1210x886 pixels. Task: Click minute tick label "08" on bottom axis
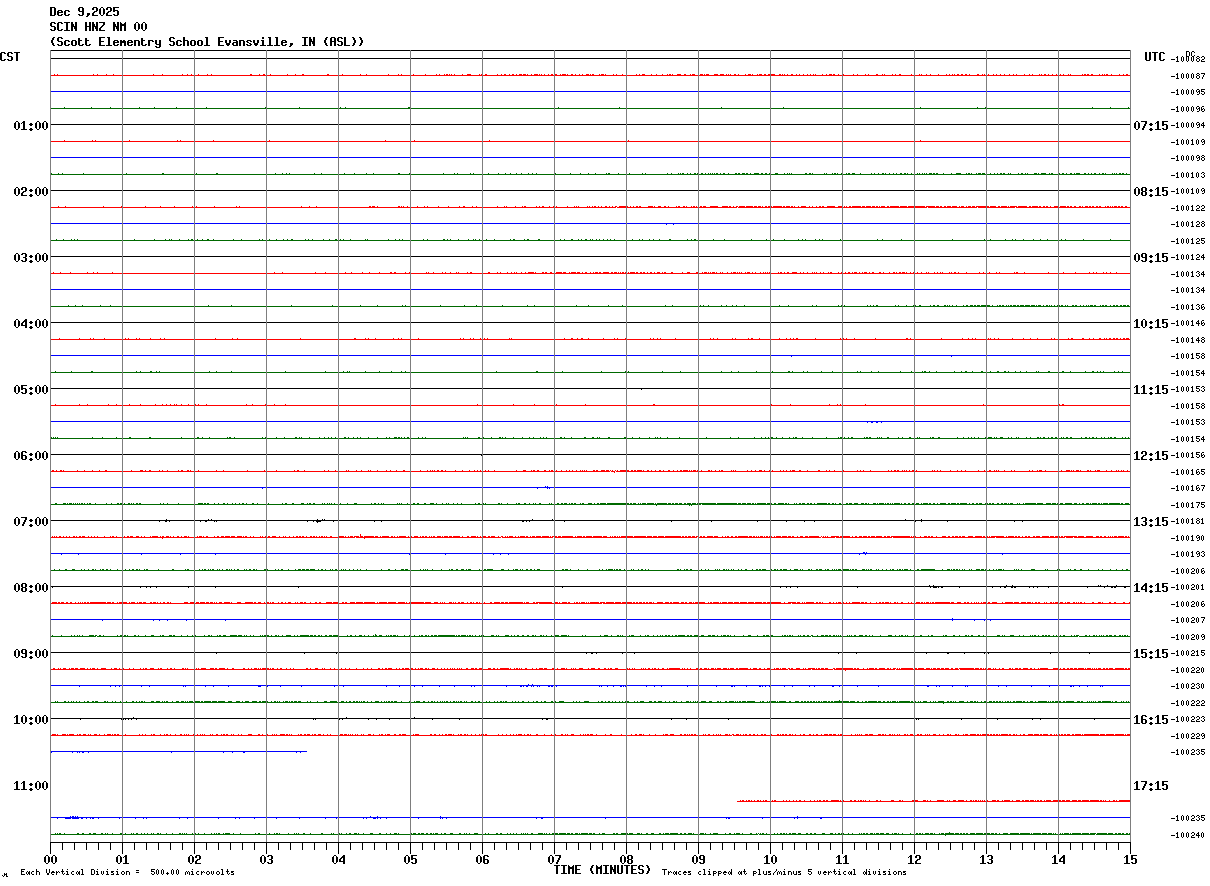point(626,860)
